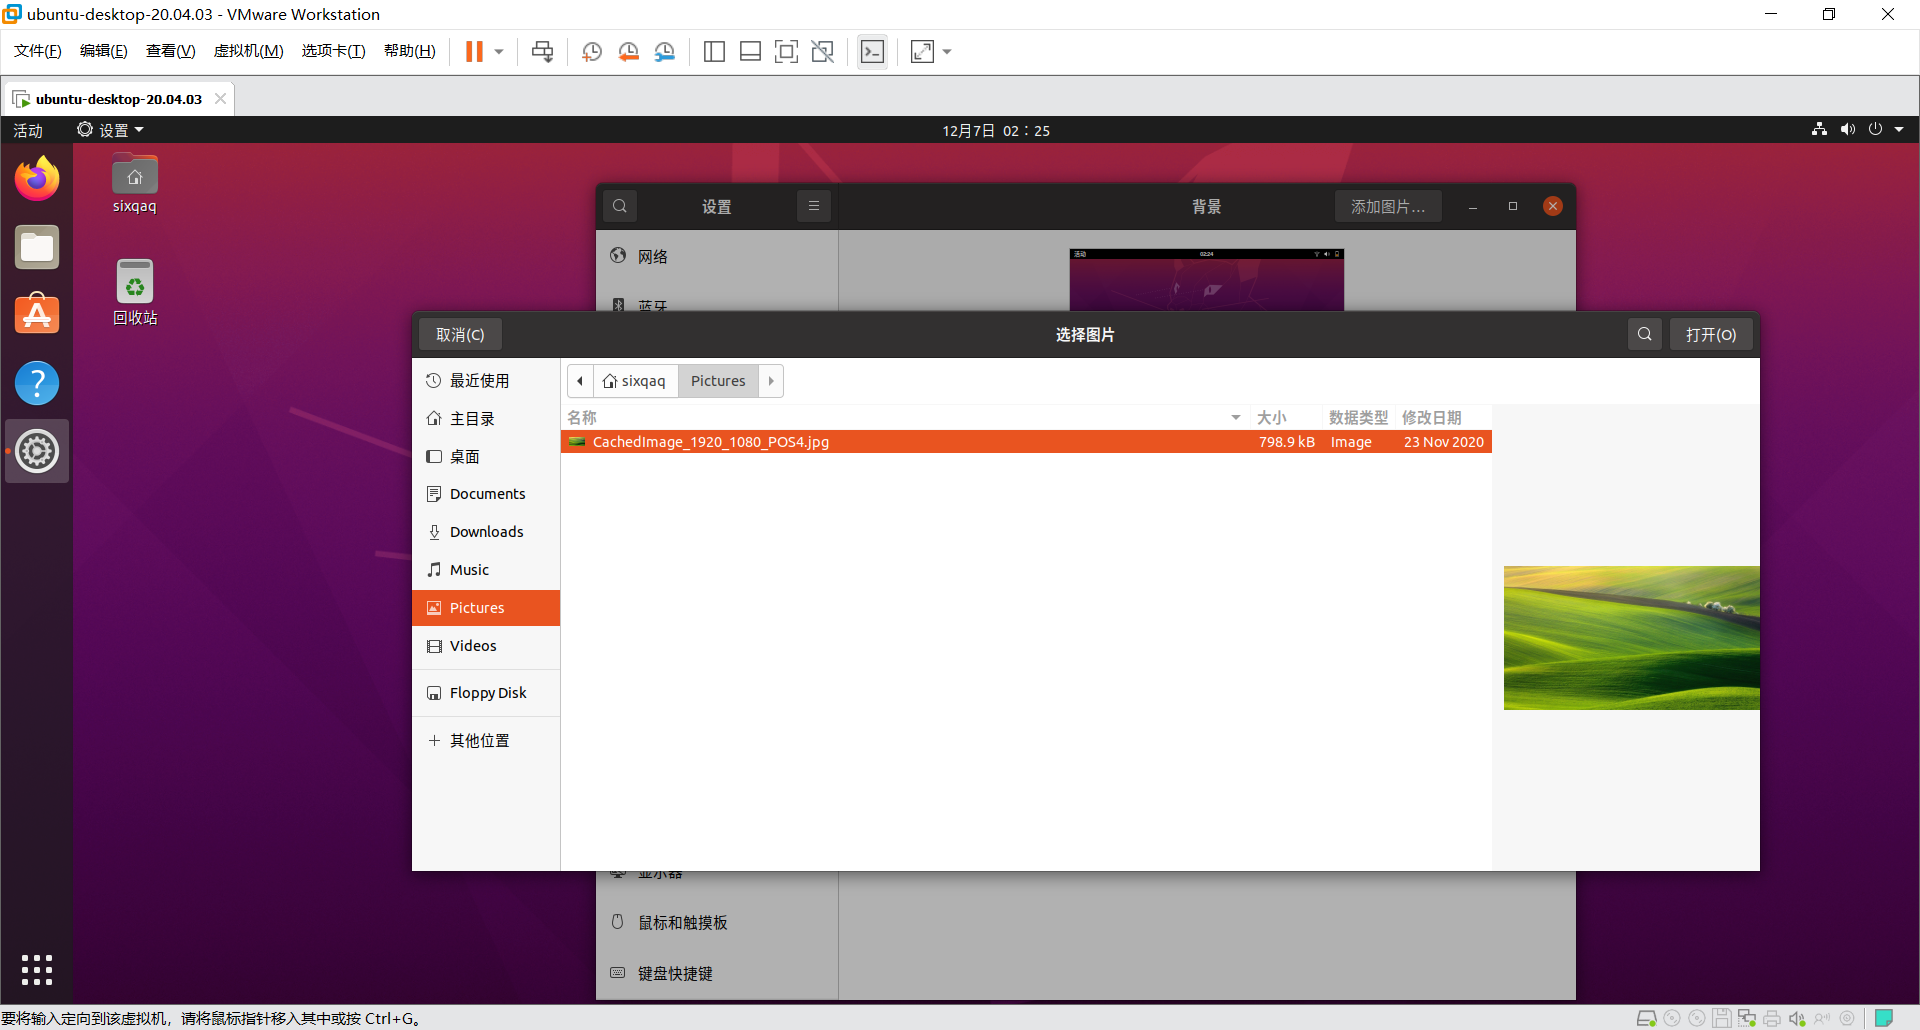Enter full screen mode
Screen dimensions: 1920x1030
coord(787,51)
